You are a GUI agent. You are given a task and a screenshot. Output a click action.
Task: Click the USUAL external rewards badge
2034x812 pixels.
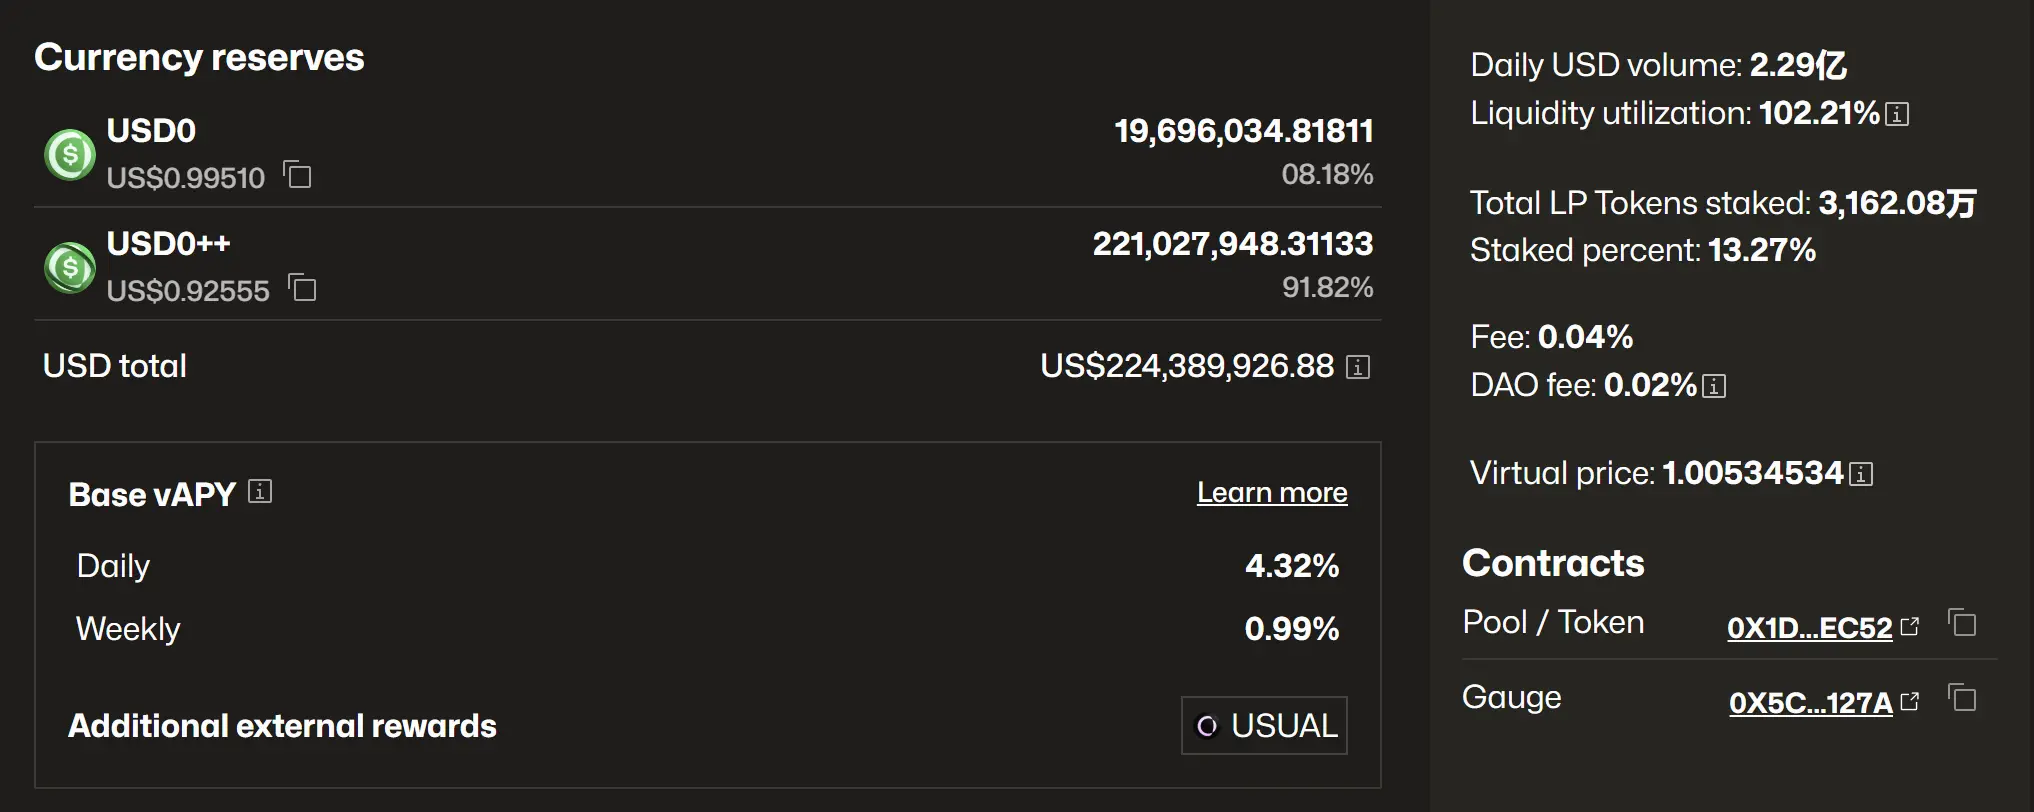(1264, 725)
